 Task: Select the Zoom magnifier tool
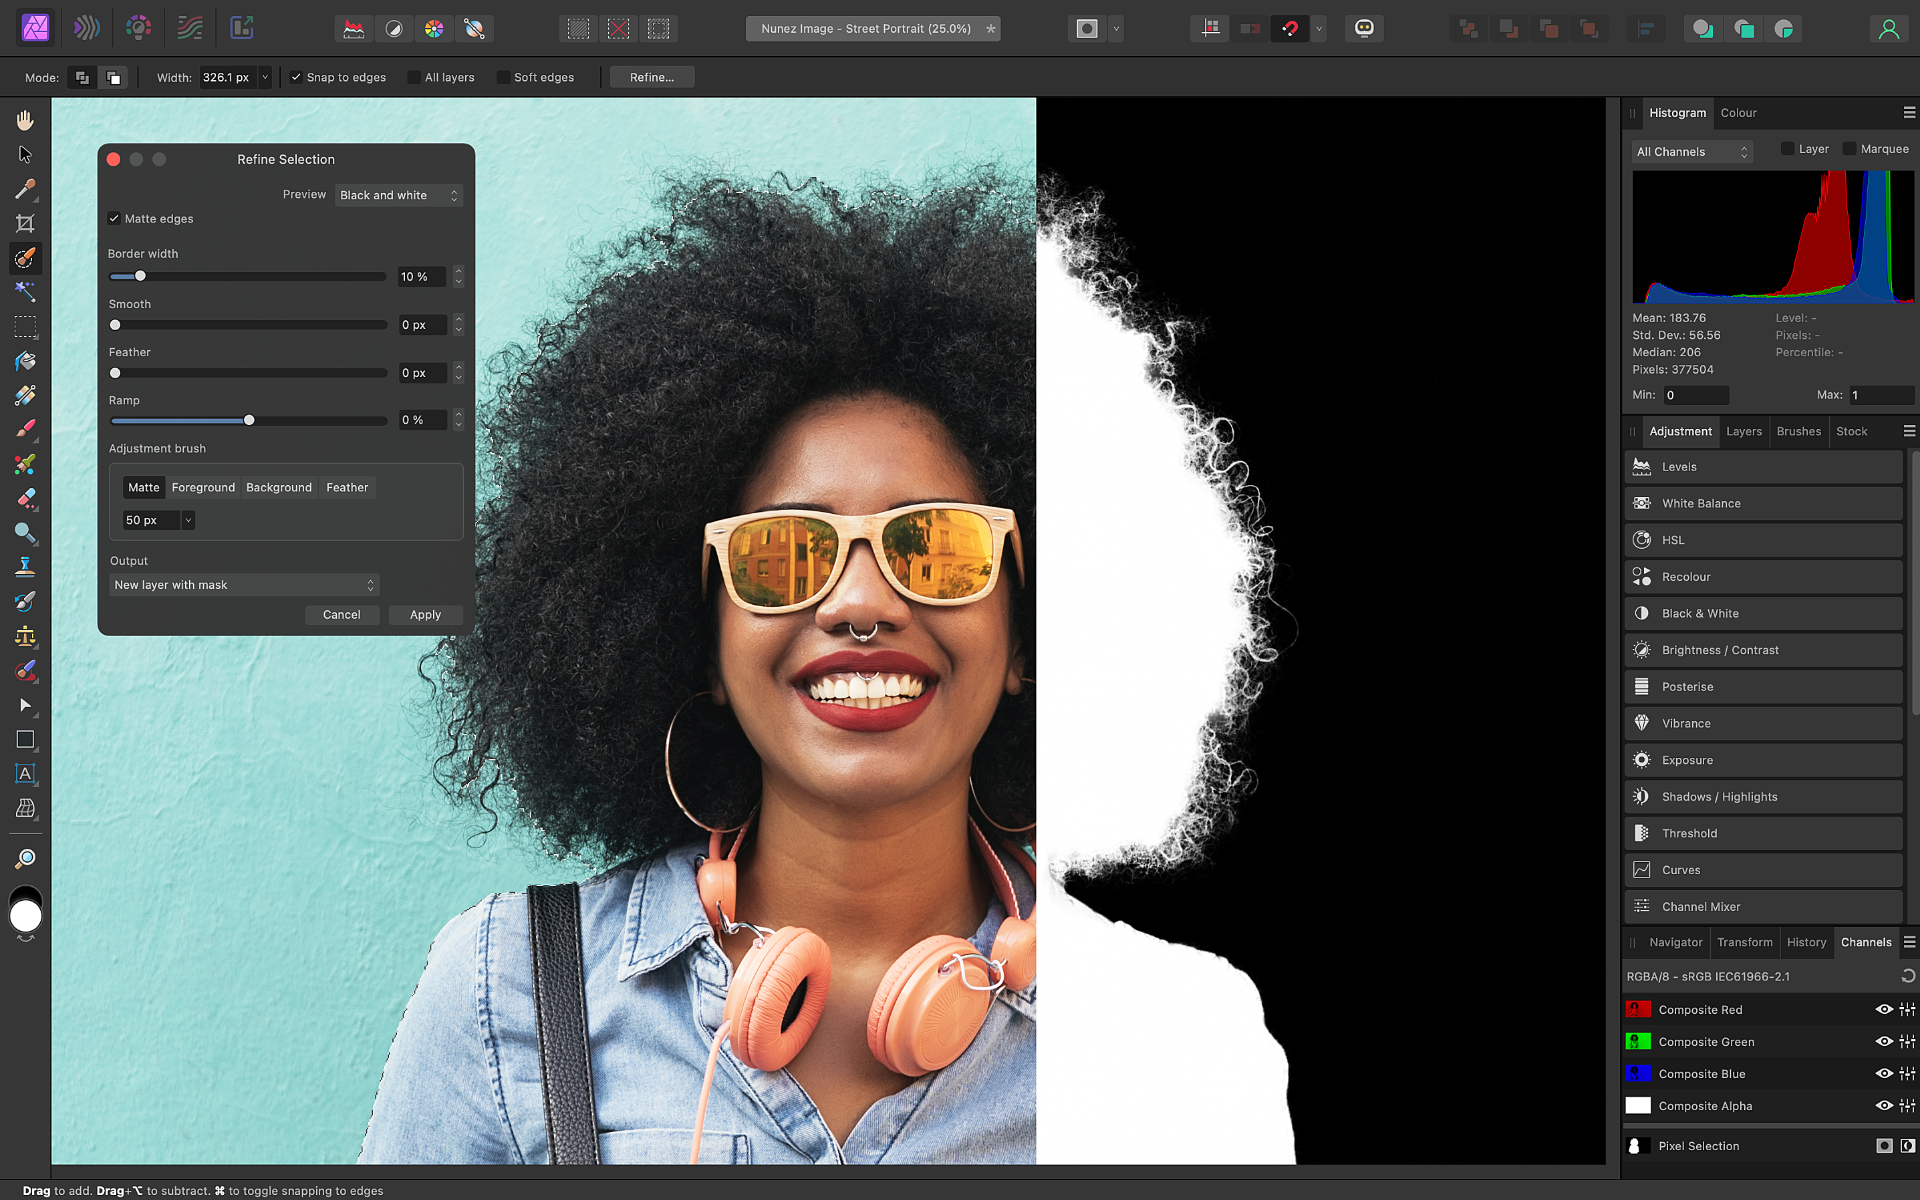coord(25,858)
